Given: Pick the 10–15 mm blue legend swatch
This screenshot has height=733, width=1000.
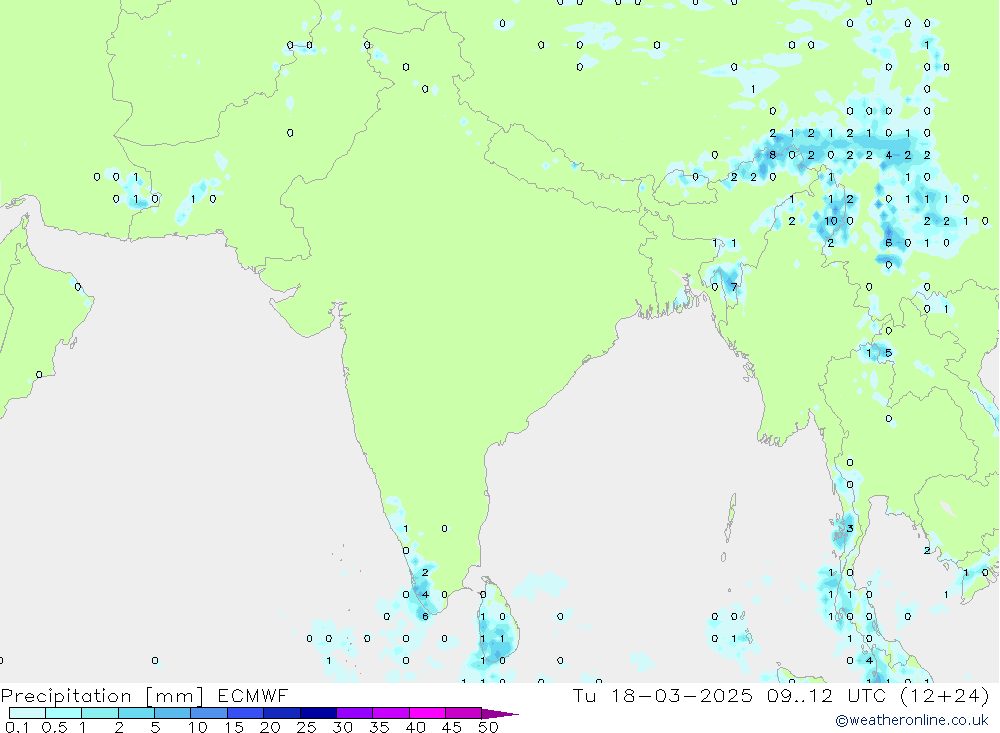Looking at the screenshot, I should pos(209,713).
